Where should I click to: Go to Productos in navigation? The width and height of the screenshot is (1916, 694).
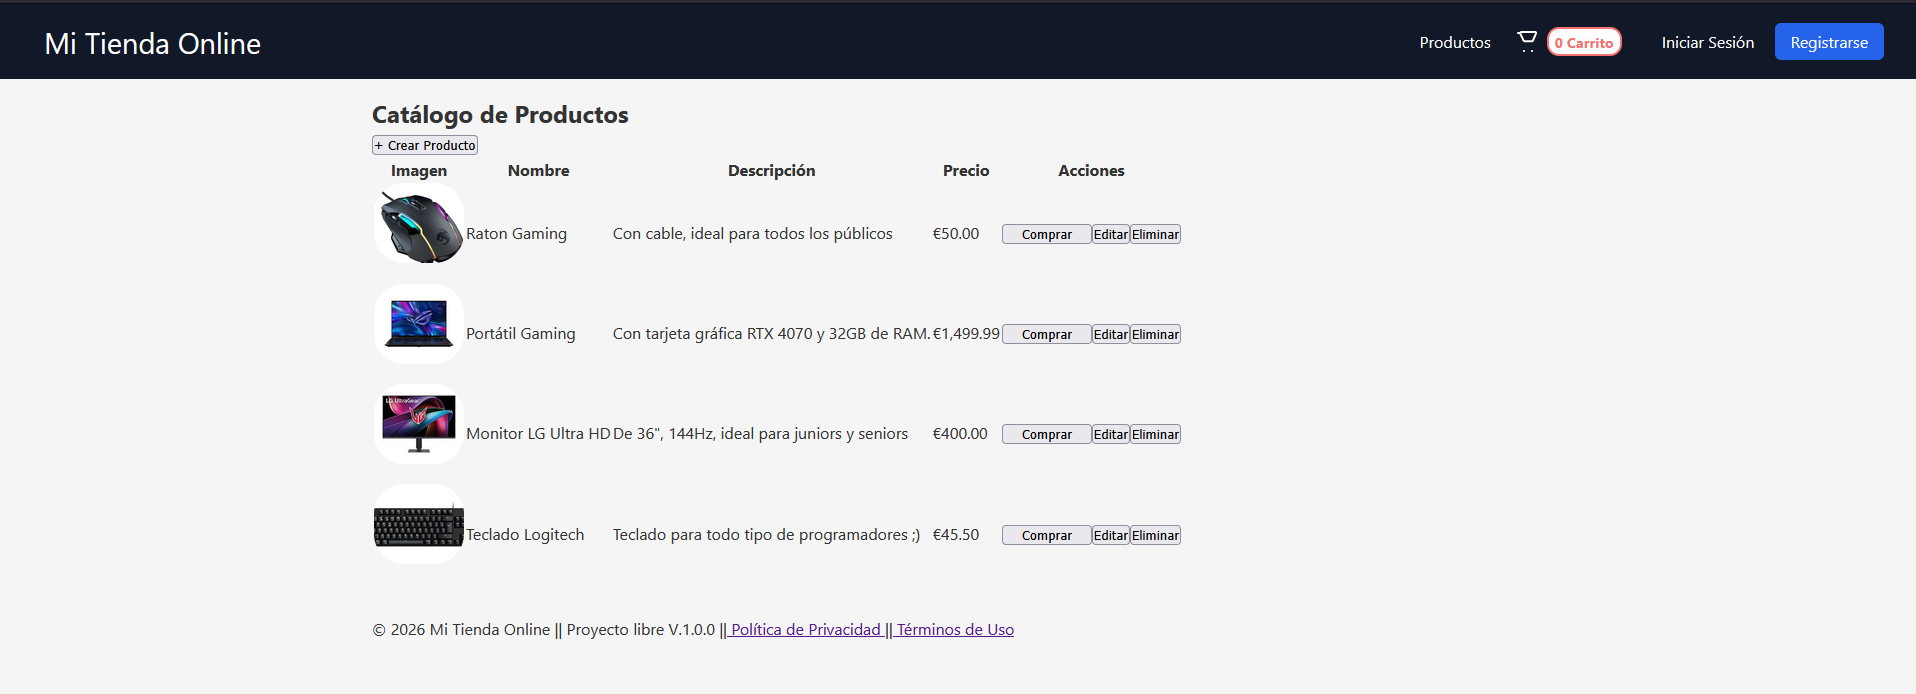click(x=1454, y=42)
